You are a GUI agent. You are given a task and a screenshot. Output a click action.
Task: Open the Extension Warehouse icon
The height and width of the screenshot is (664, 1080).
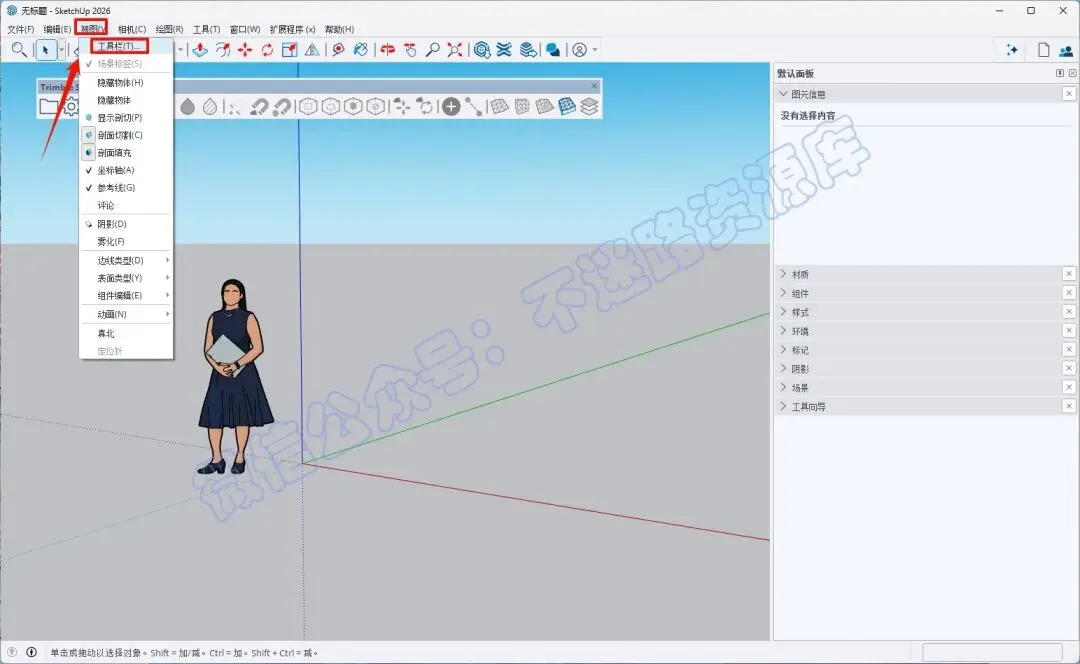click(504, 50)
